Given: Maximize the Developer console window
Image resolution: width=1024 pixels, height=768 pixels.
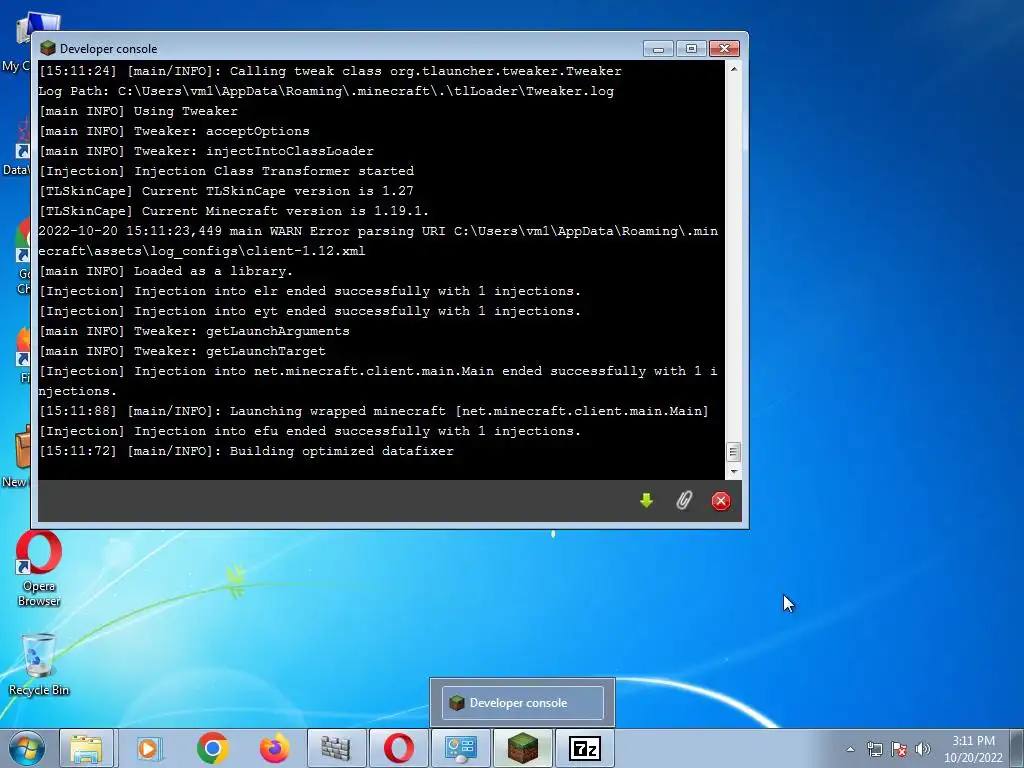Looking at the screenshot, I should [x=692, y=48].
